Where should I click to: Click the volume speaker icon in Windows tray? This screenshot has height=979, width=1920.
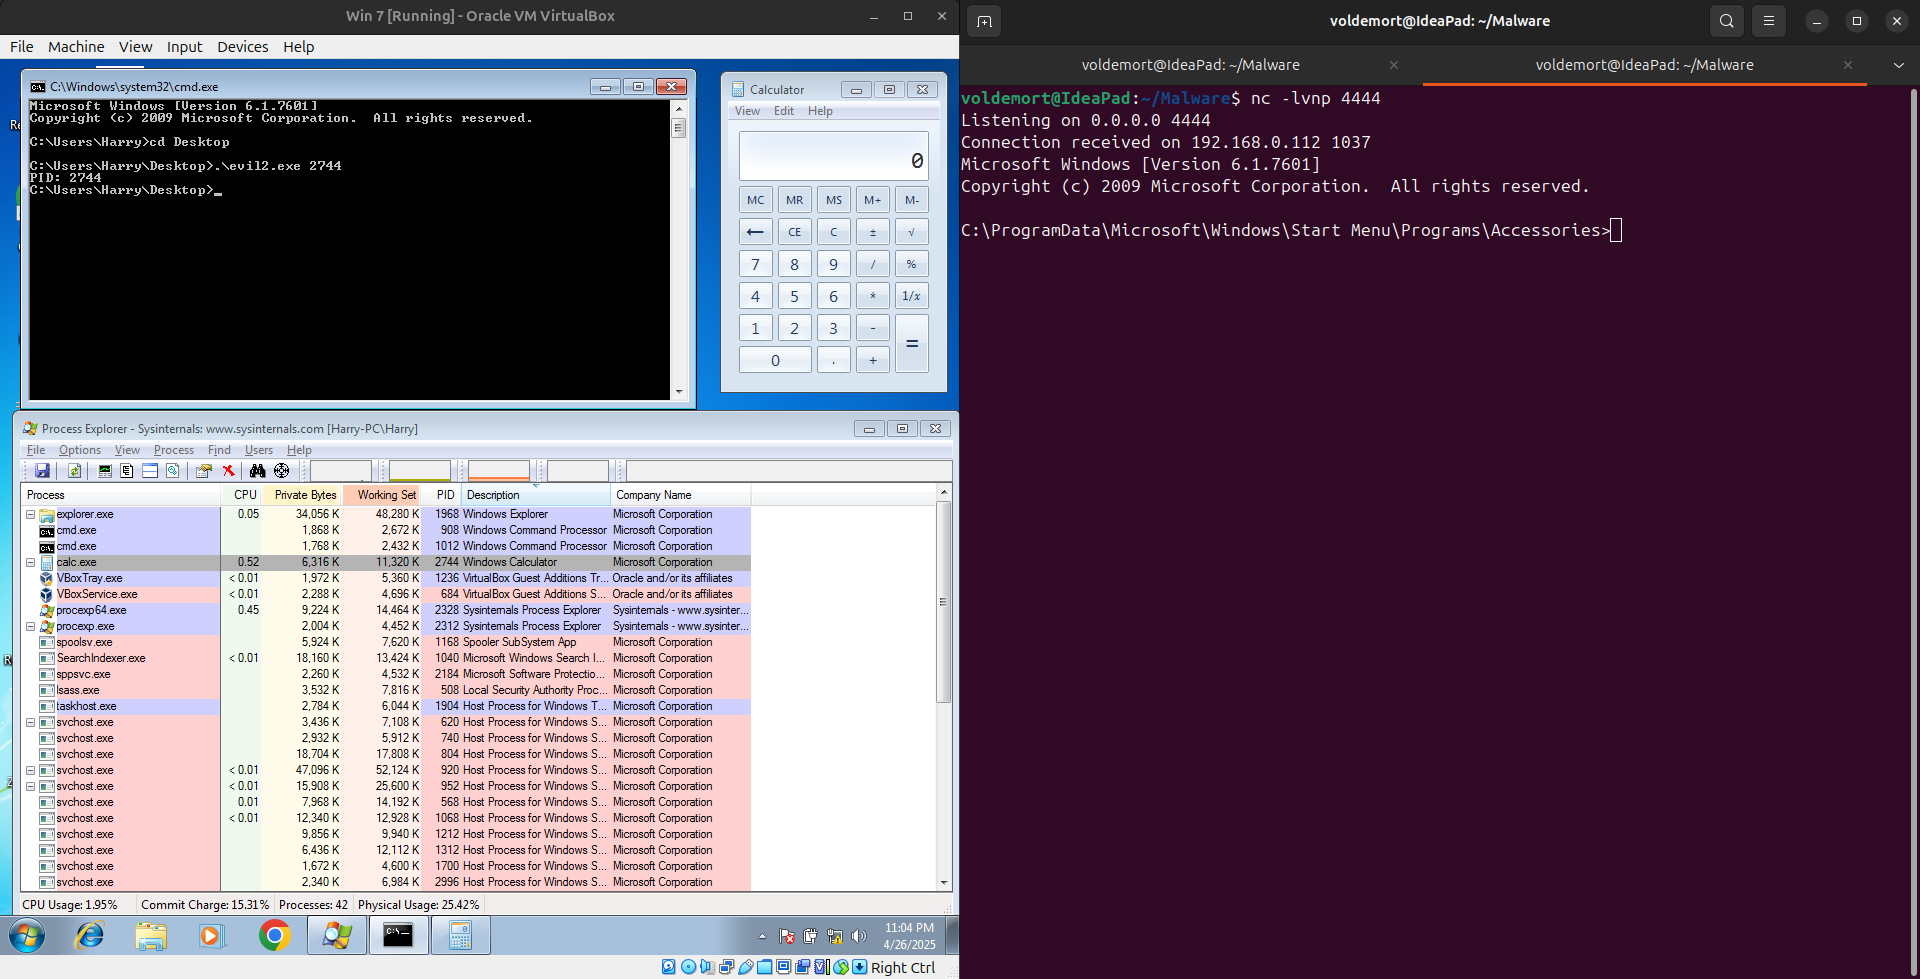(x=858, y=937)
